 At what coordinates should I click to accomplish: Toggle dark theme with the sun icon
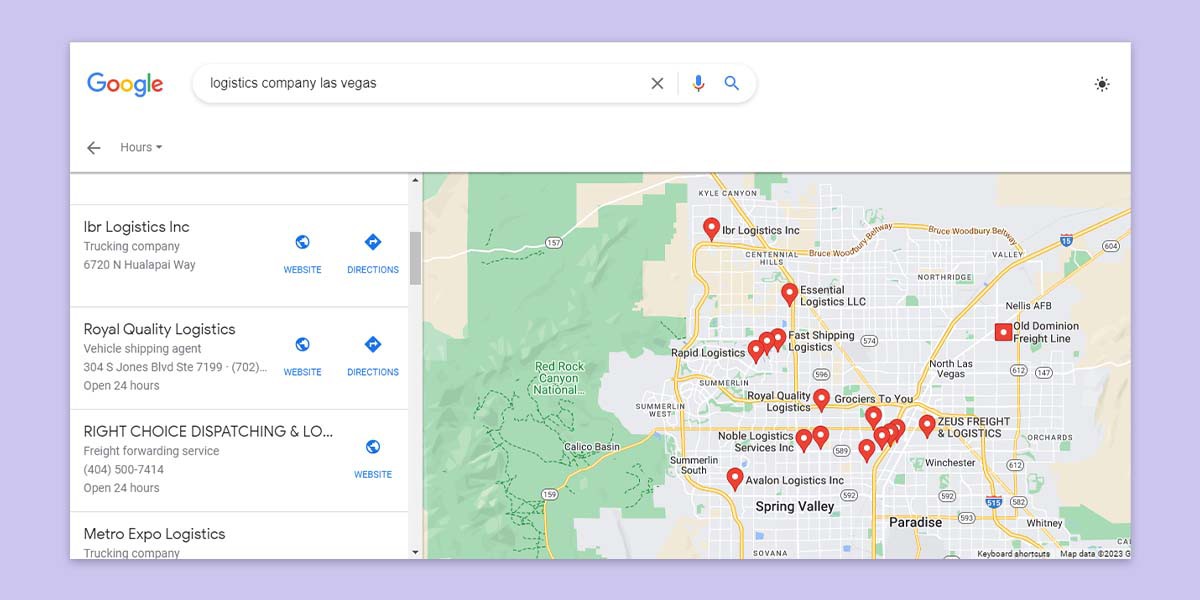1102,84
